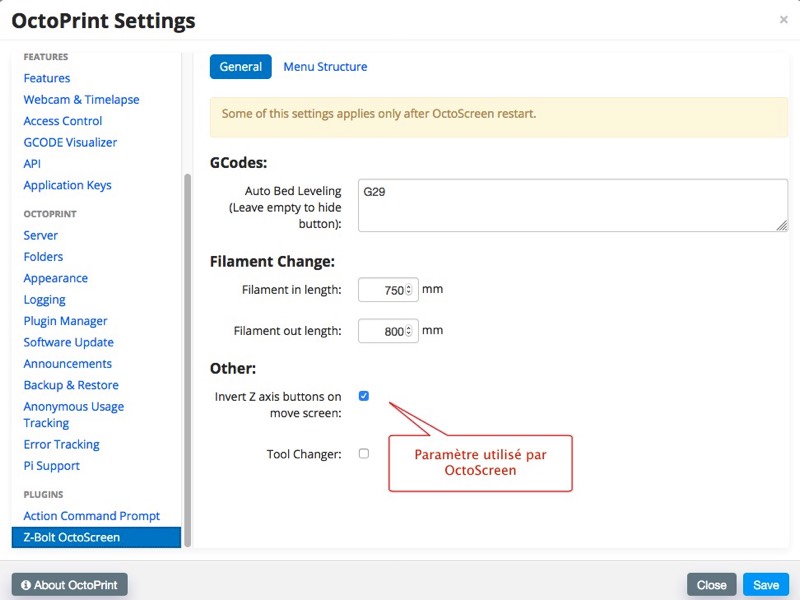
Task: Open the Software Update section
Action: pyautogui.click(x=68, y=342)
